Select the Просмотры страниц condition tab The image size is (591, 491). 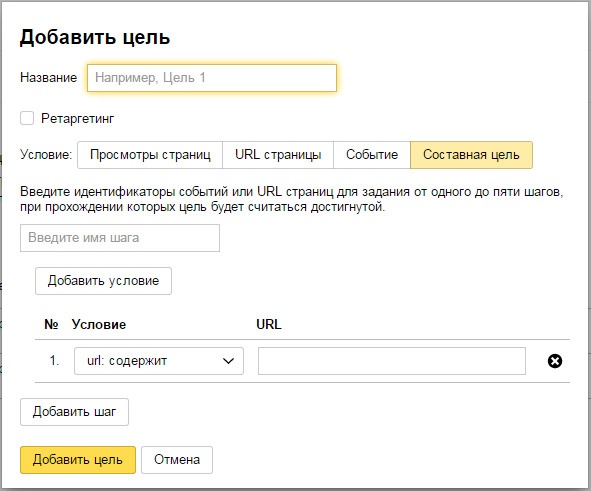pos(150,155)
